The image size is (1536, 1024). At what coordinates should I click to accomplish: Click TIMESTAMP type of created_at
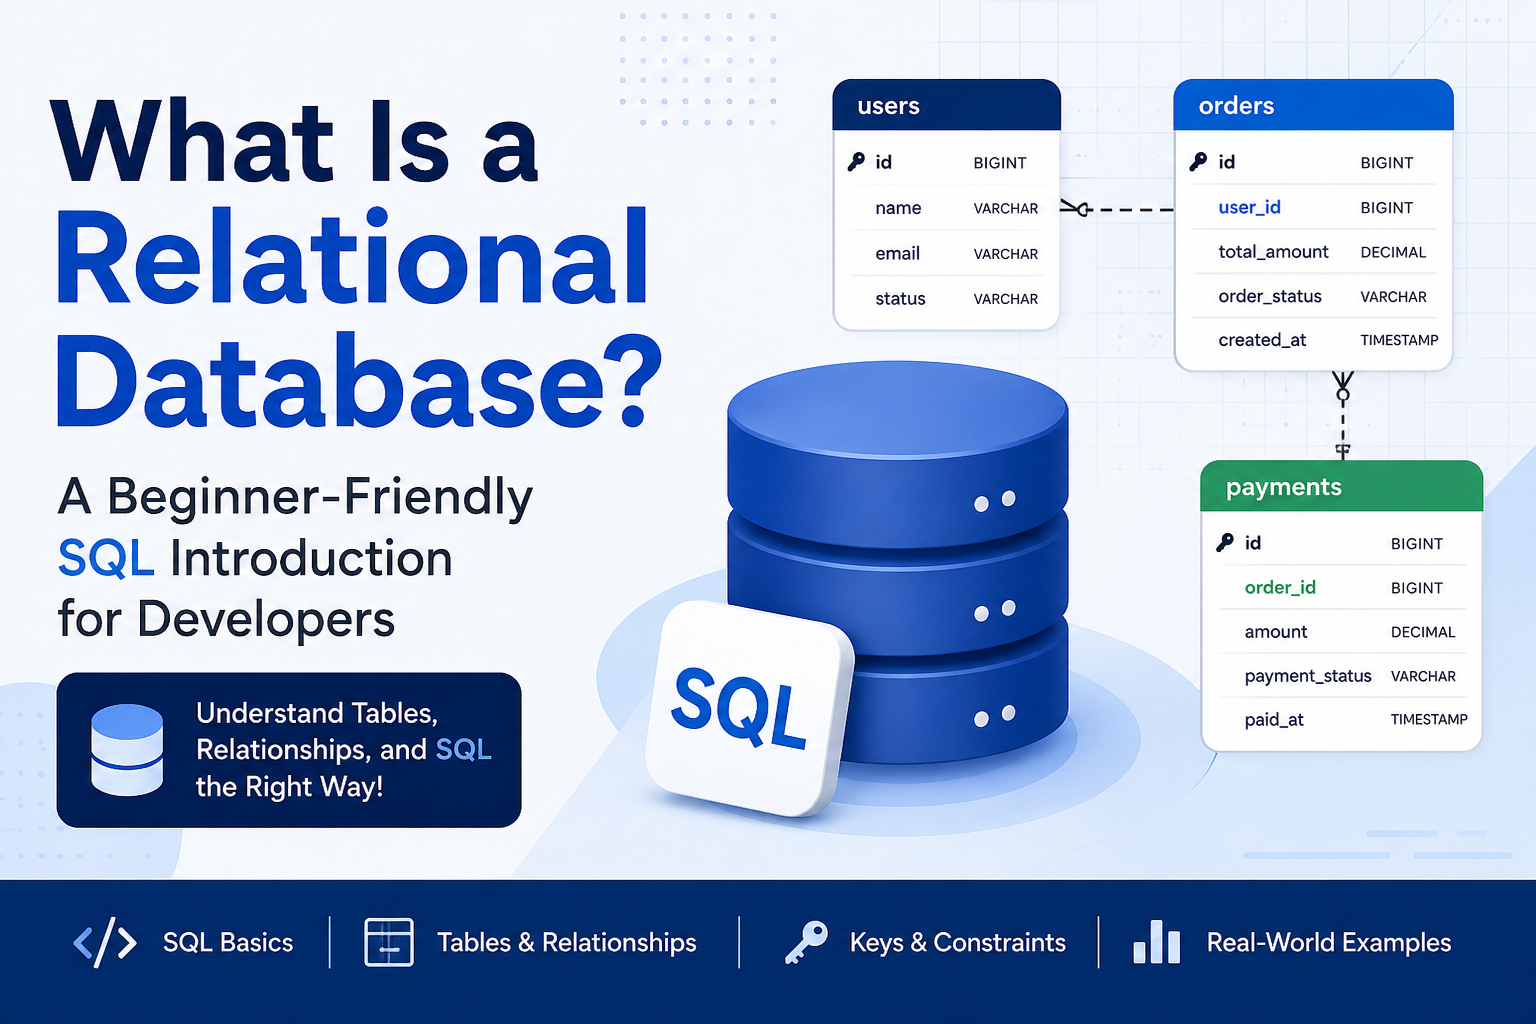[x=1399, y=340]
